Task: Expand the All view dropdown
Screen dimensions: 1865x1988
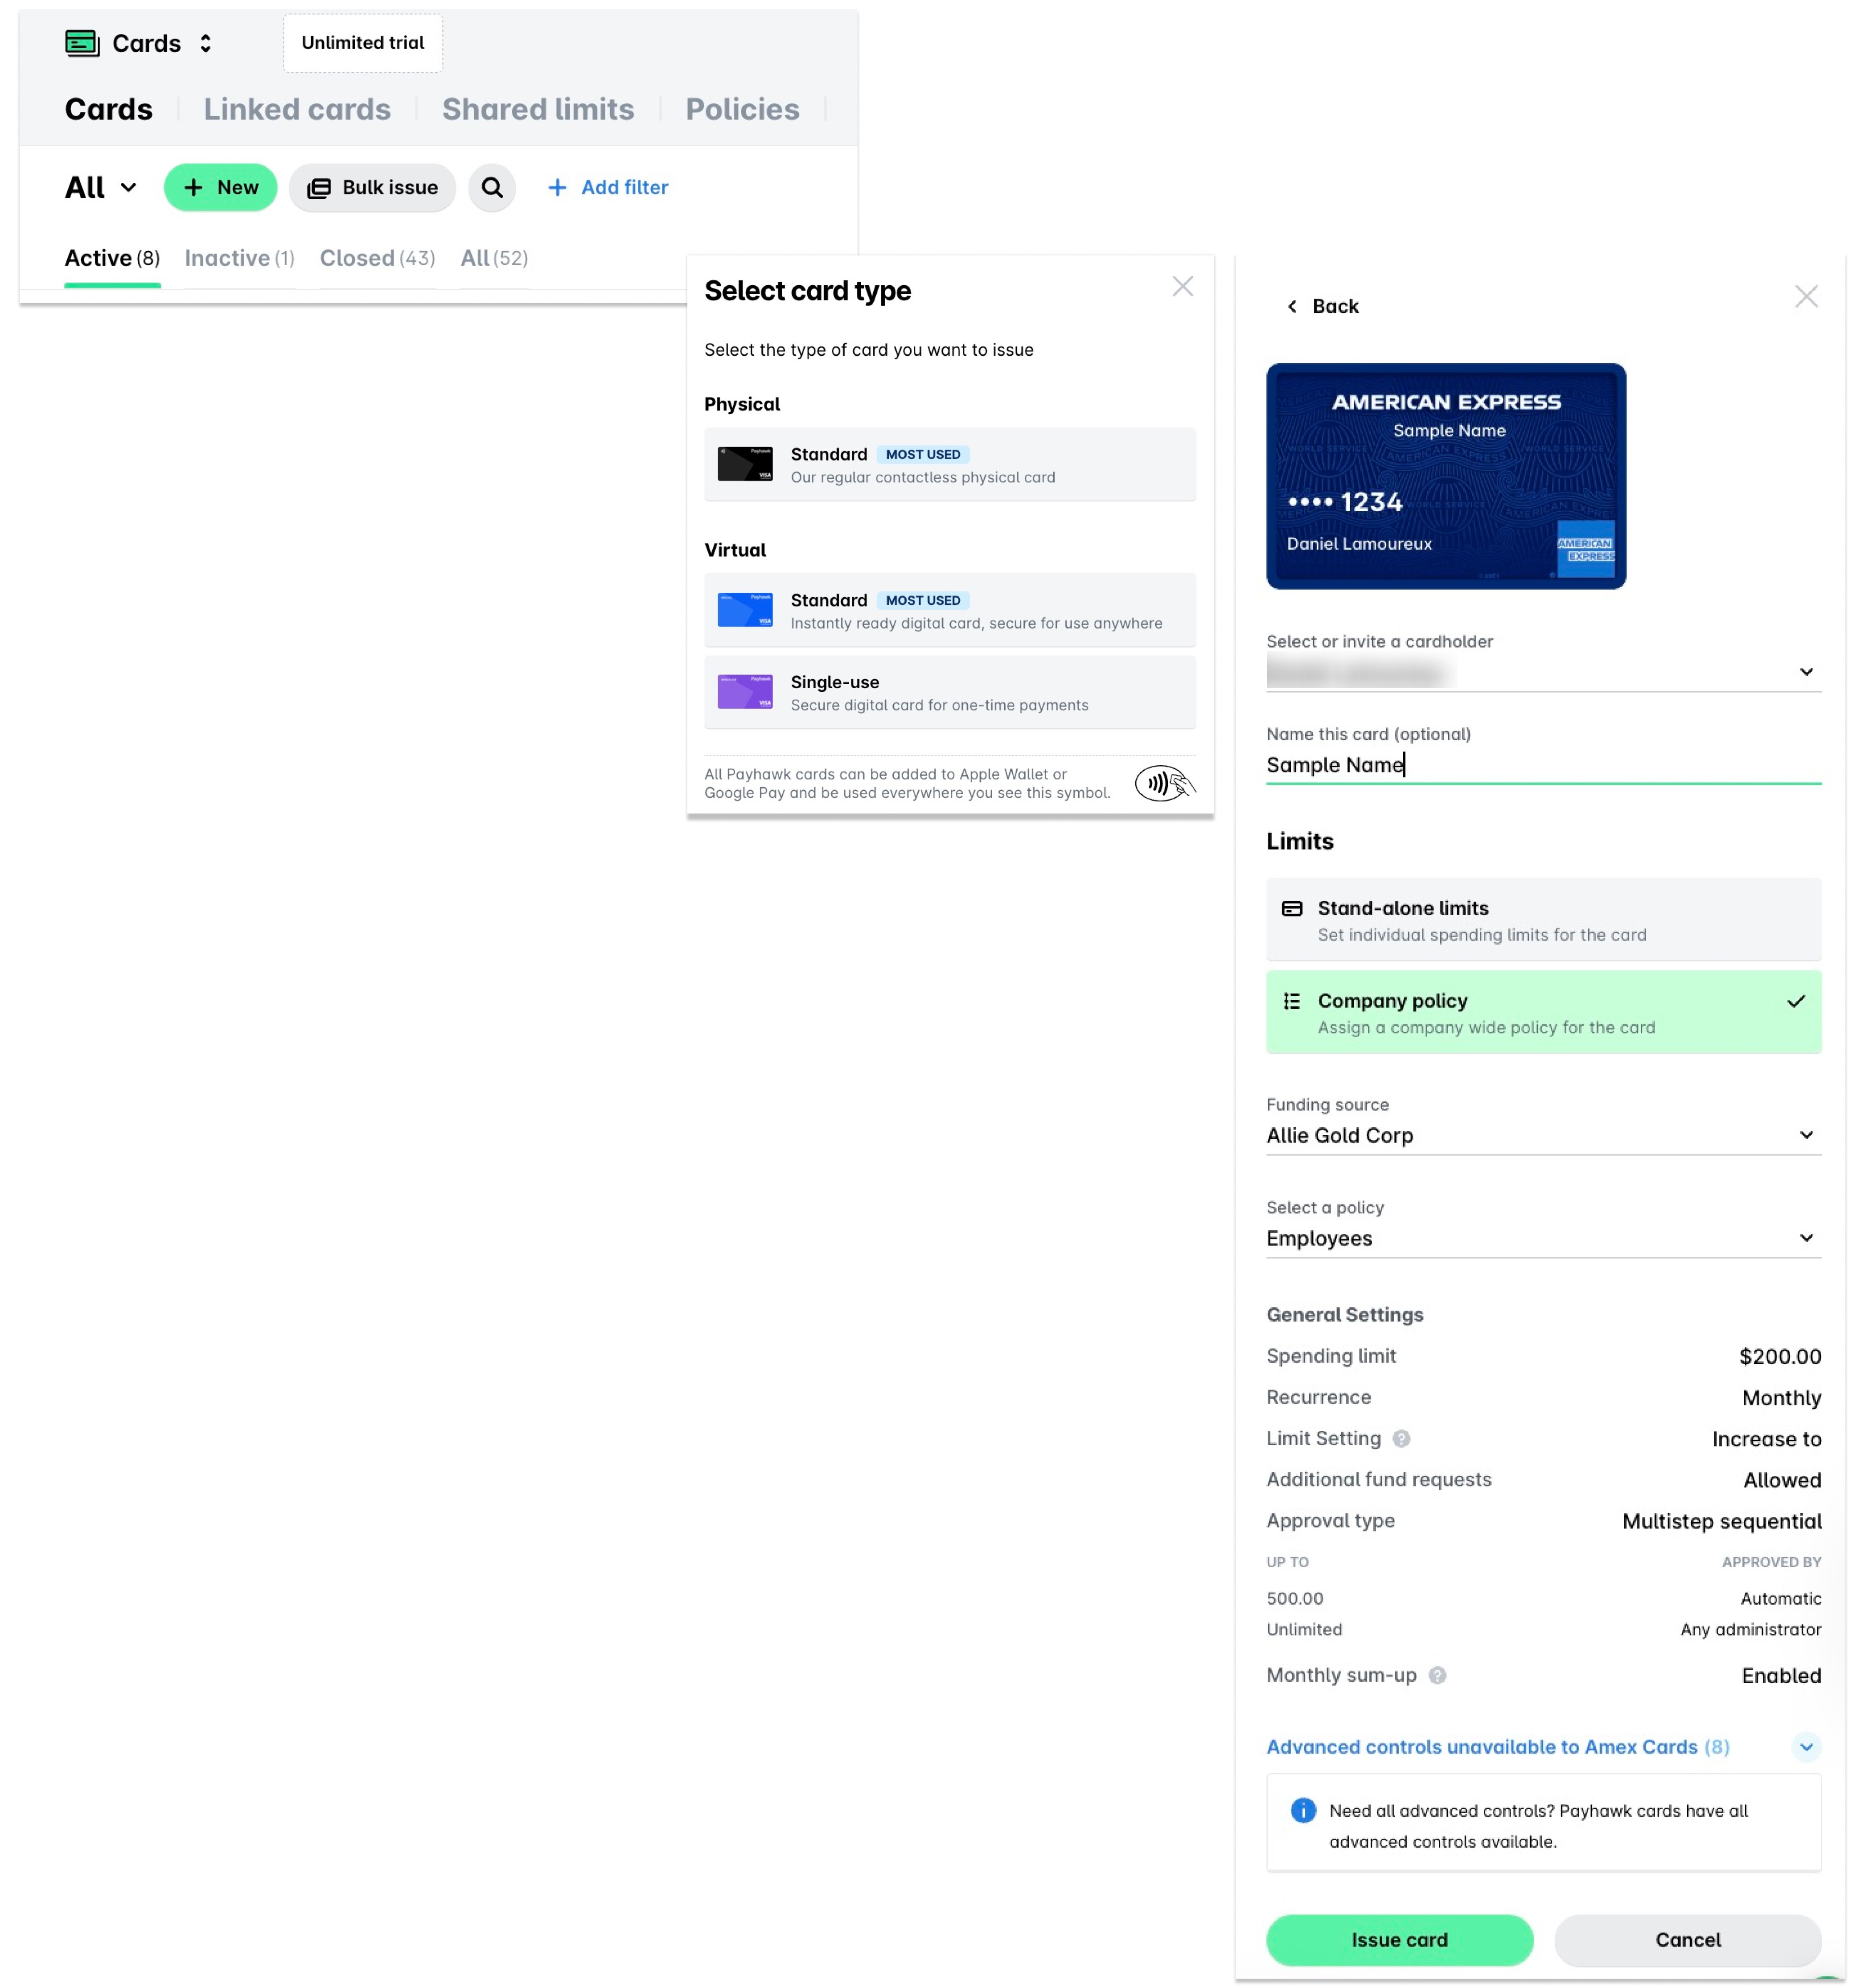Action: 101,187
